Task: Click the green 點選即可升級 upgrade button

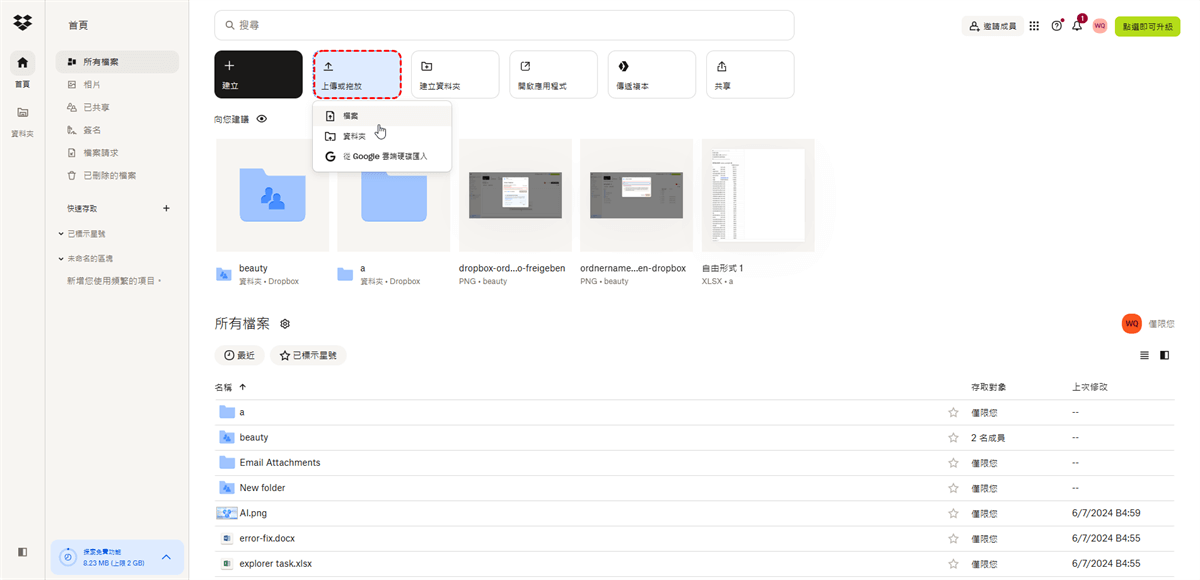Action: pyautogui.click(x=1148, y=26)
